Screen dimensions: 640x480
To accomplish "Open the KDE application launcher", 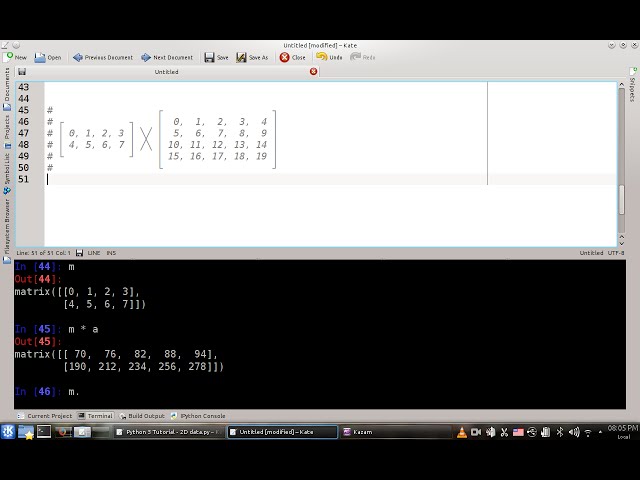I will point(8,432).
